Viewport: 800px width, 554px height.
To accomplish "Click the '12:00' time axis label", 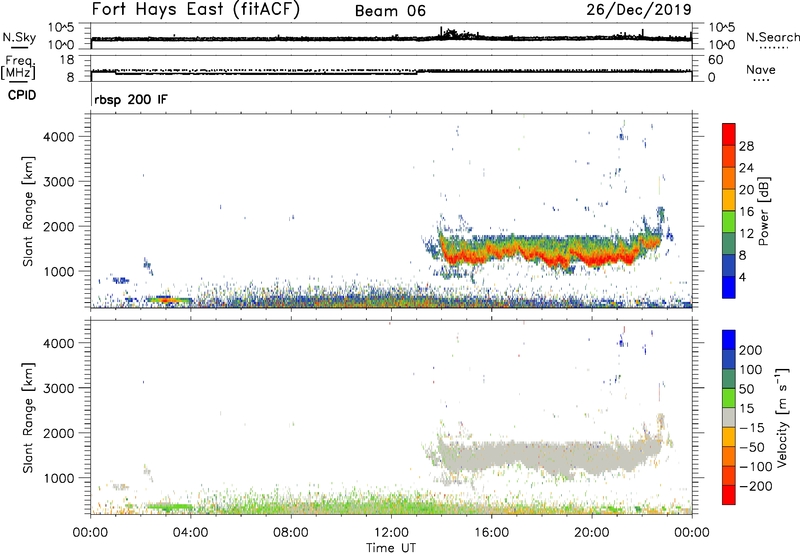I will coord(391,533).
